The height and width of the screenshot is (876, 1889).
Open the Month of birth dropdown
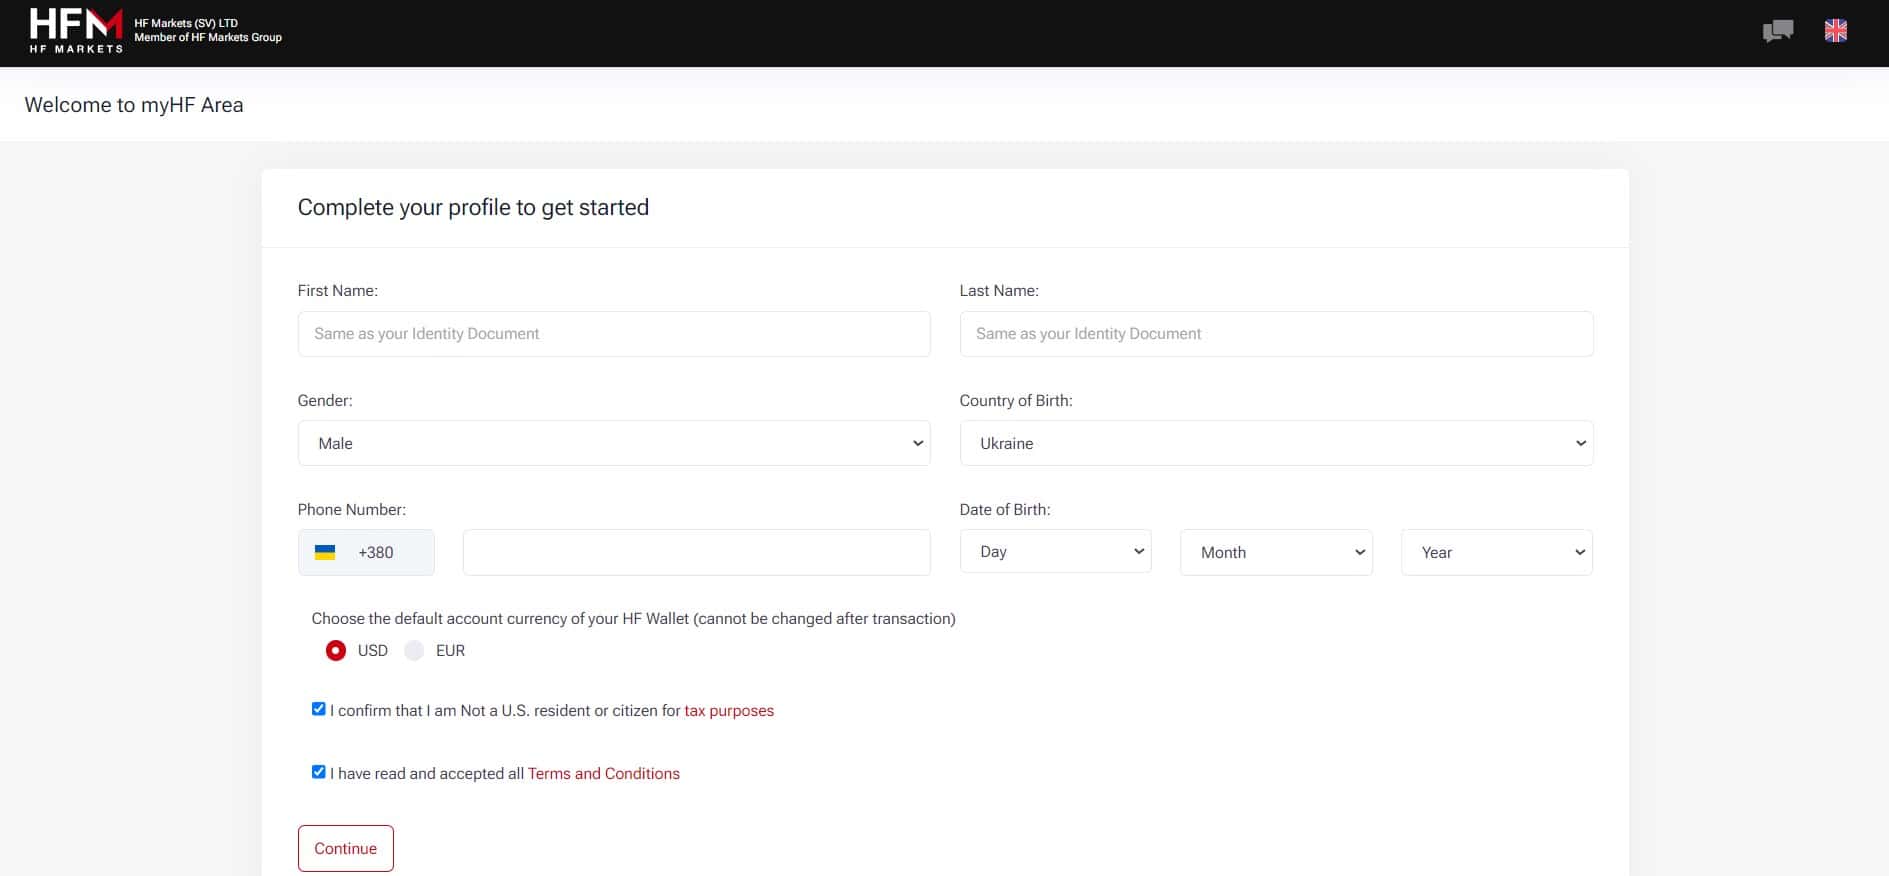click(1276, 552)
